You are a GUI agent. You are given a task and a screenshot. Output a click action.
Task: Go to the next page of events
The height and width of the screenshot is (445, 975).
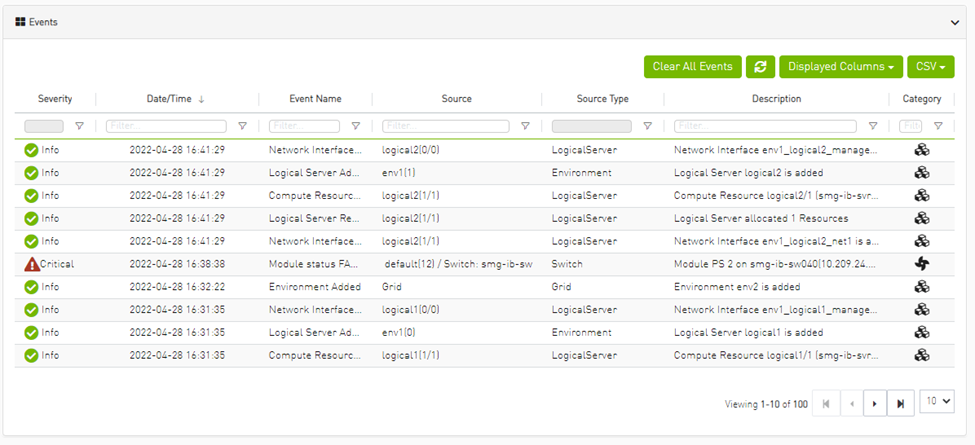click(875, 403)
